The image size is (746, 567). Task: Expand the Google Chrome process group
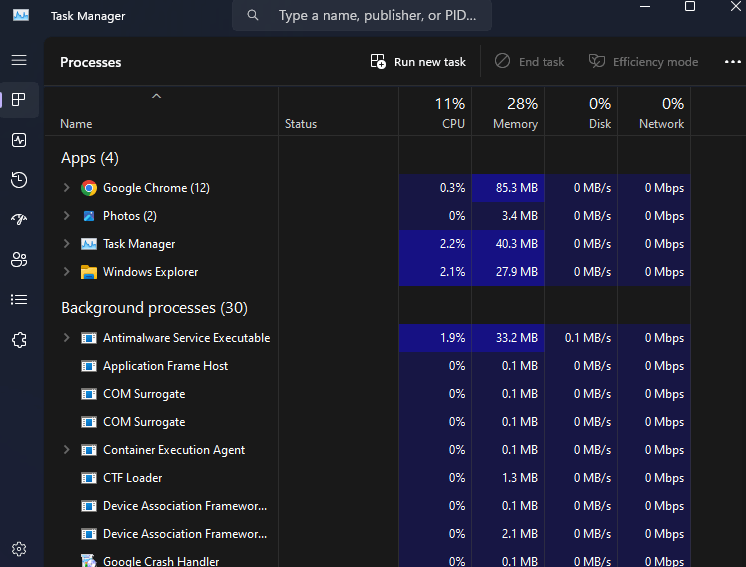[67, 188]
